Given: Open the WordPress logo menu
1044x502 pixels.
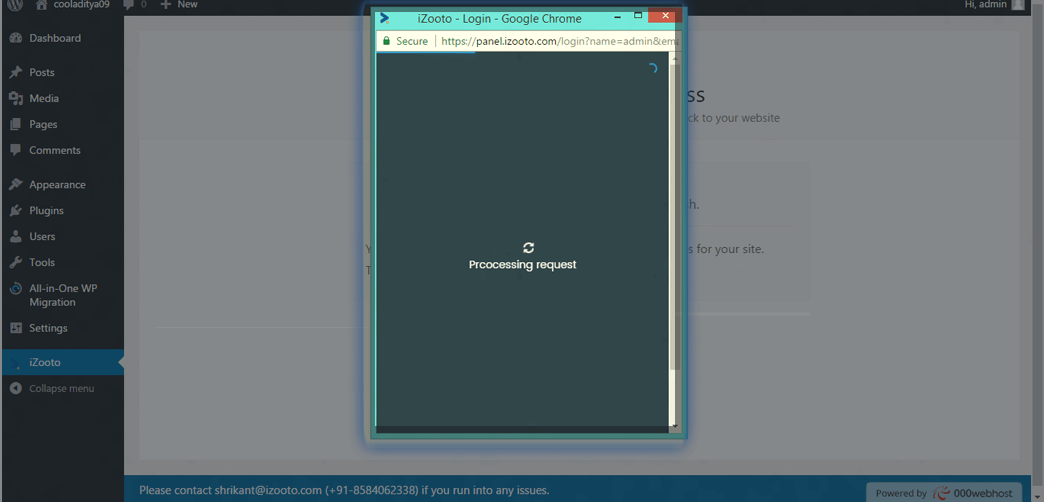Looking at the screenshot, I should 15,5.
